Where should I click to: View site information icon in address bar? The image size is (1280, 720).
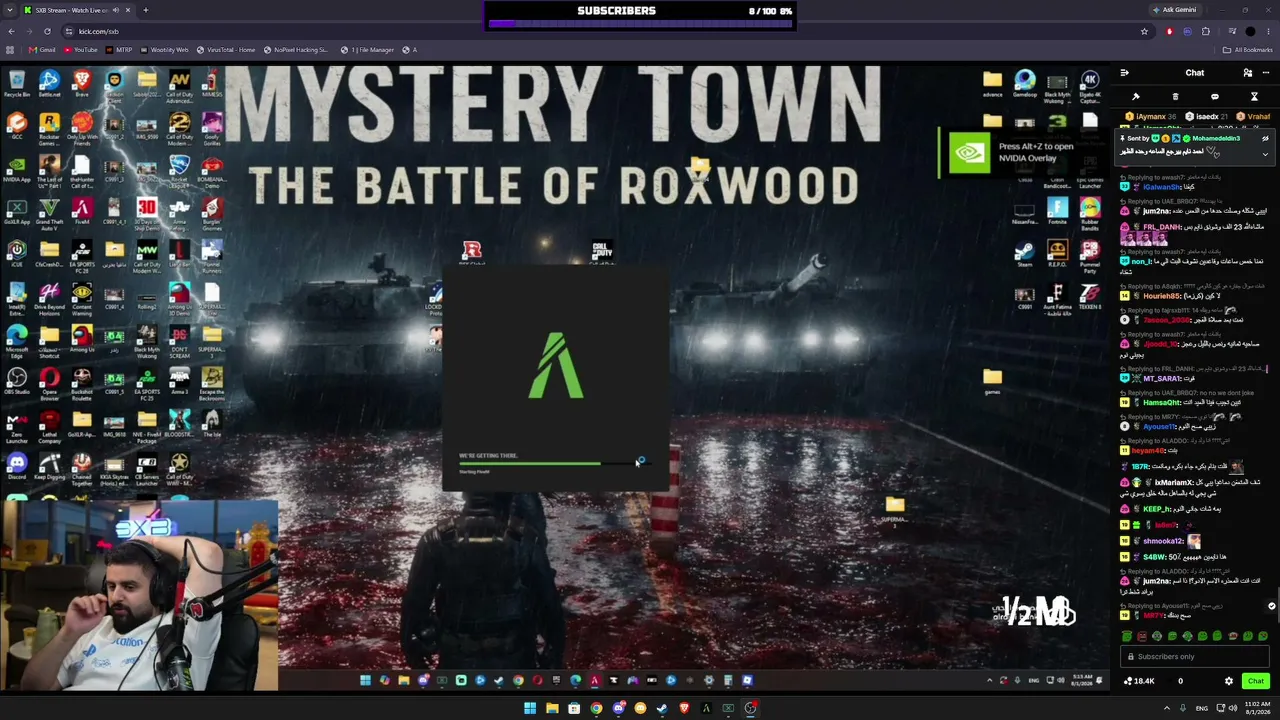[x=68, y=31]
